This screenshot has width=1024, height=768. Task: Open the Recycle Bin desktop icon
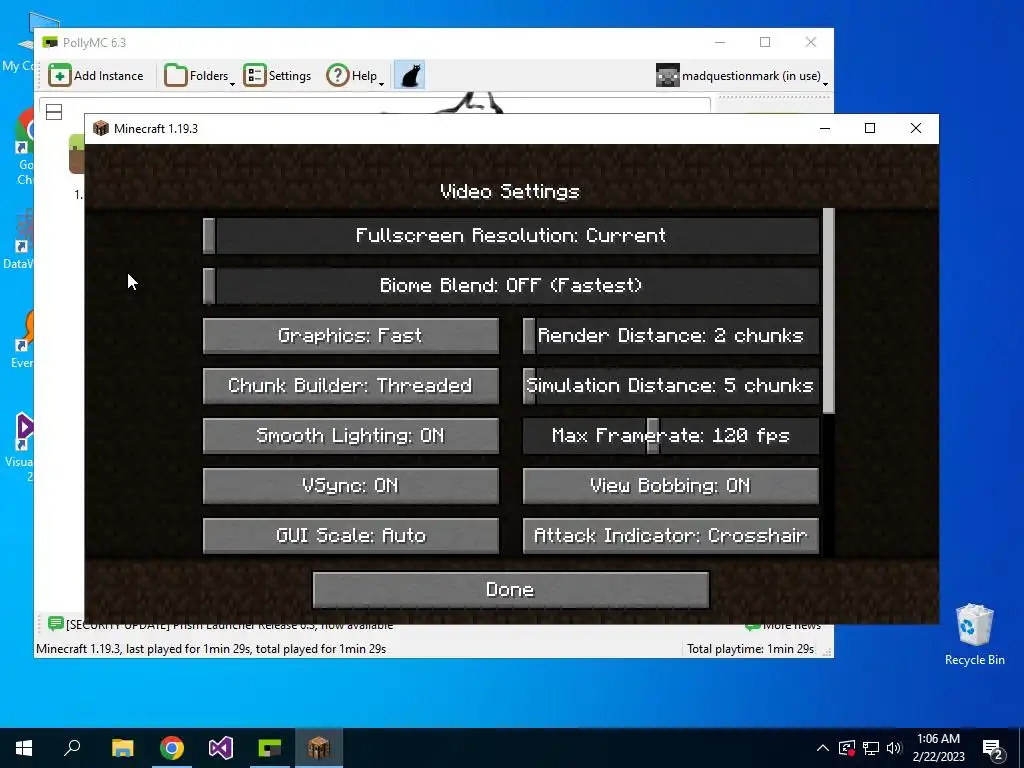(x=974, y=634)
